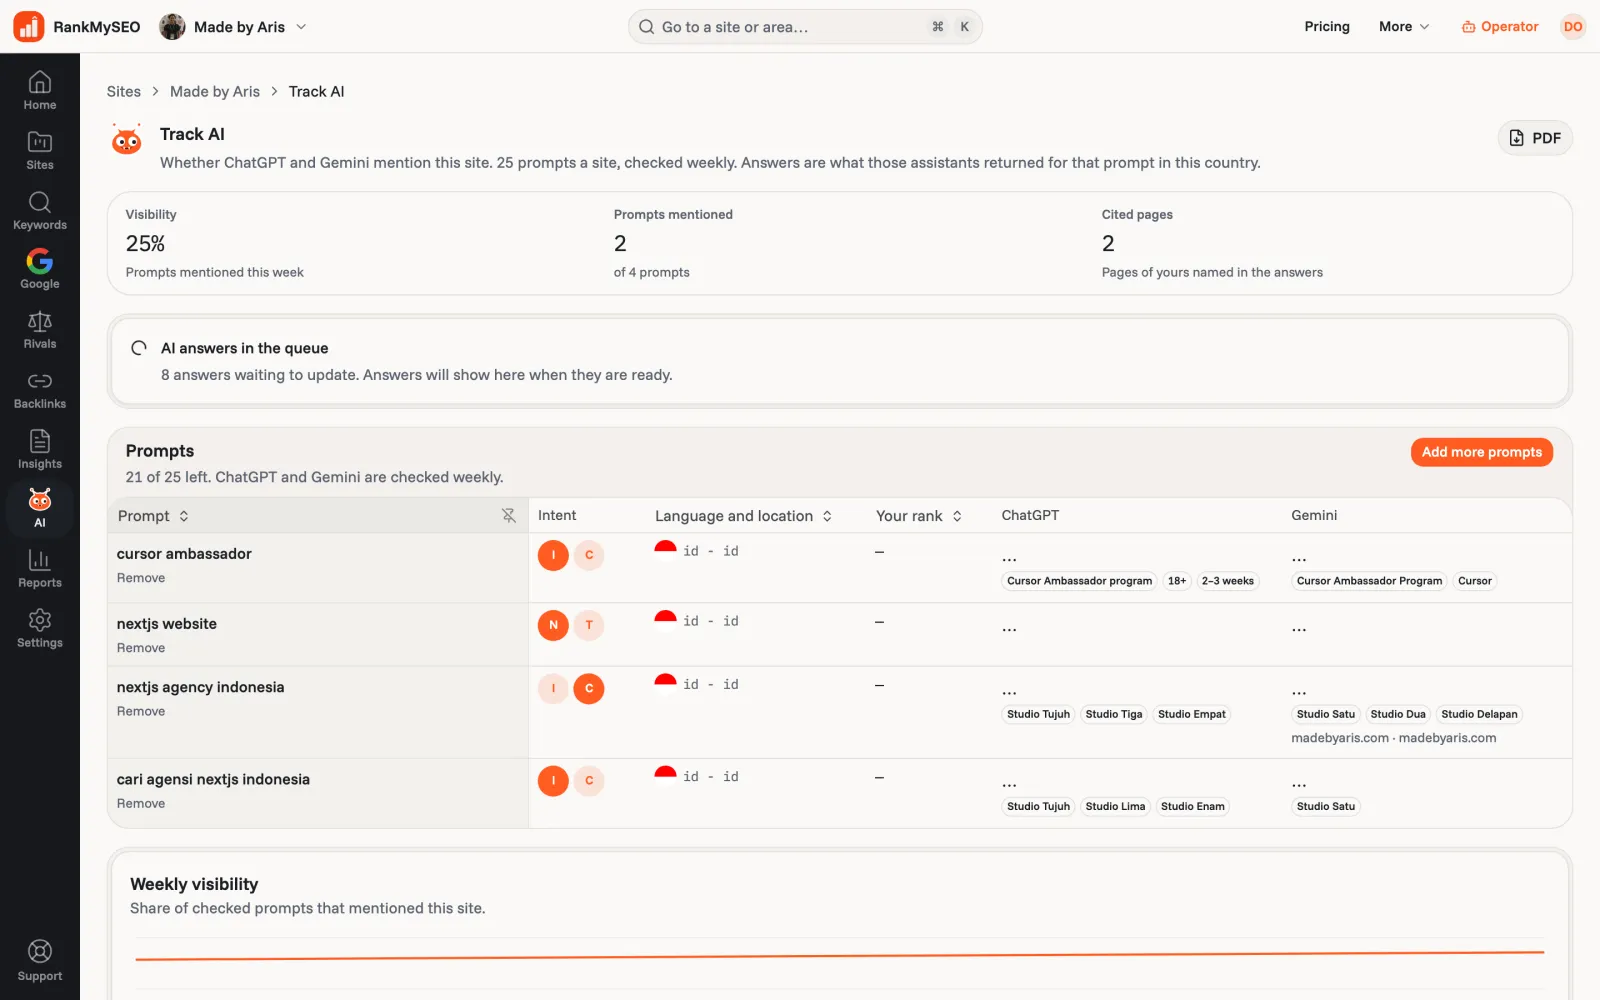Click the Studio Dua tag
This screenshot has height=1000, width=1600.
pyautogui.click(x=1397, y=714)
